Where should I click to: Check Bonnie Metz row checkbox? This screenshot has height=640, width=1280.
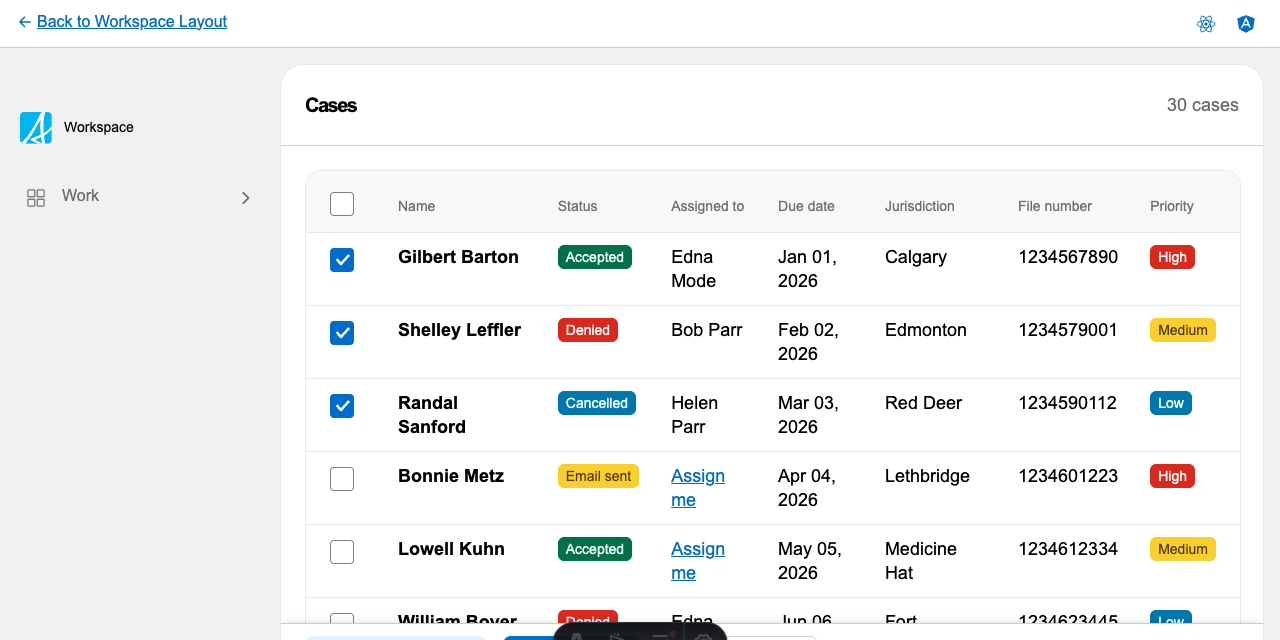(x=342, y=479)
